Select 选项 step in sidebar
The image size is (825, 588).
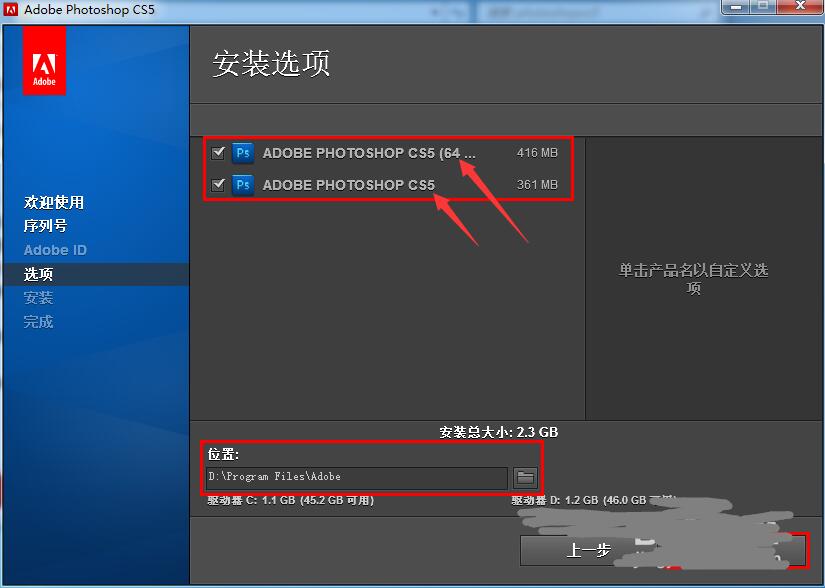point(38,274)
